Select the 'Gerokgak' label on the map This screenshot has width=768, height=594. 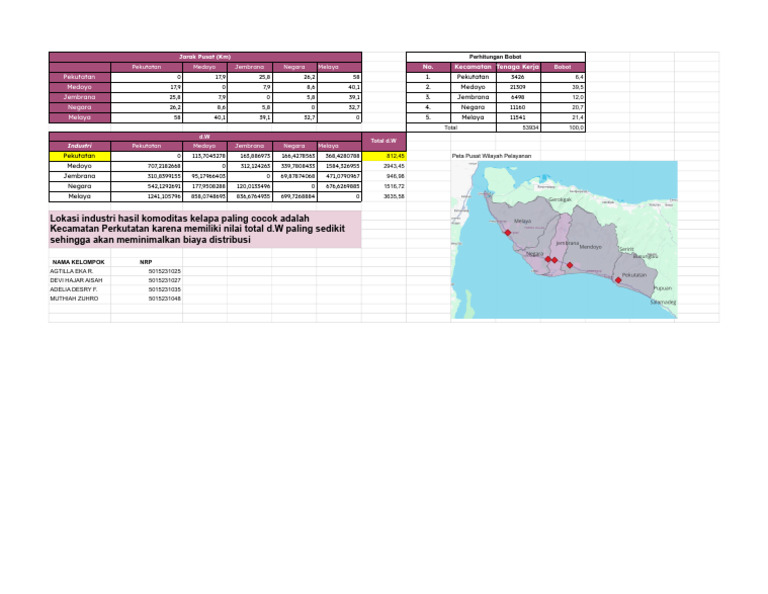pyautogui.click(x=560, y=200)
